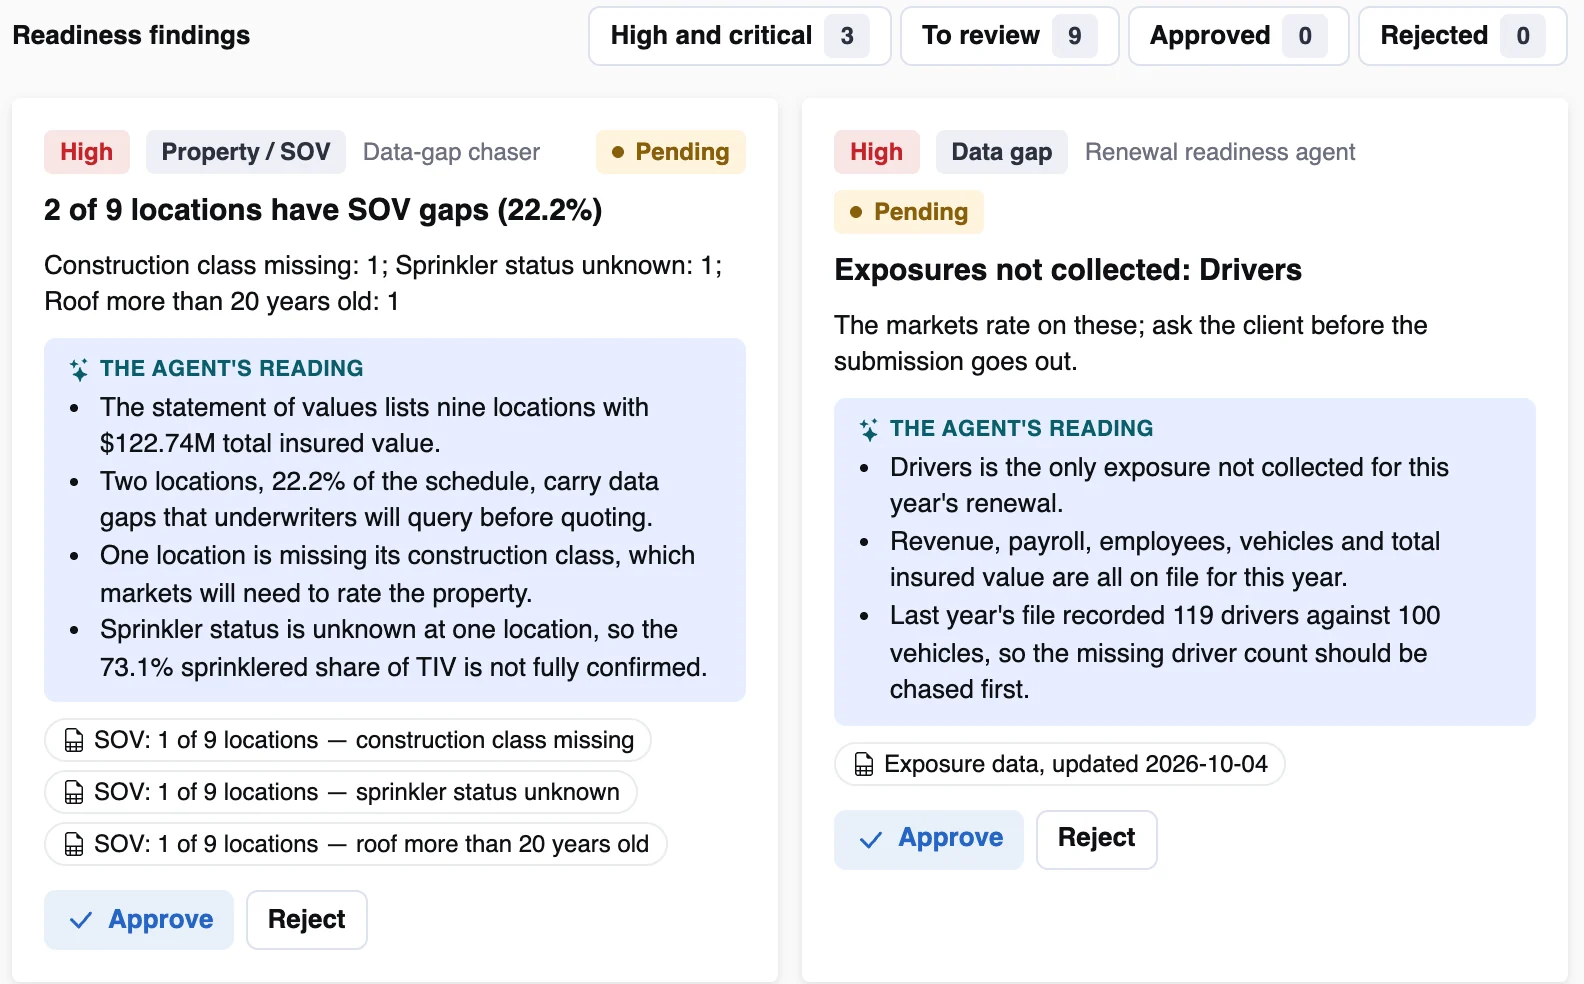Switch to the Approved filter
Viewport: 1584px width, 984px height.
pyautogui.click(x=1238, y=36)
